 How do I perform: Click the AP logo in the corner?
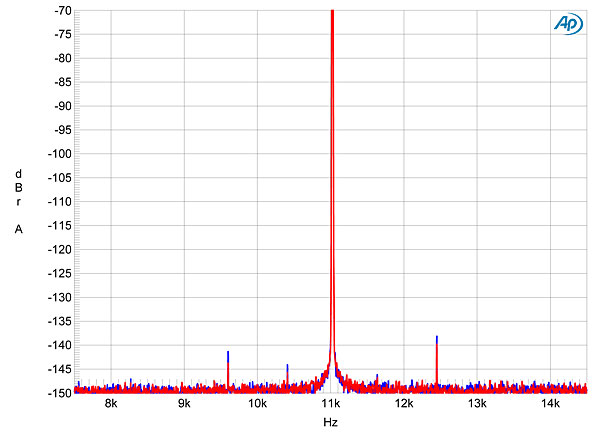(564, 23)
